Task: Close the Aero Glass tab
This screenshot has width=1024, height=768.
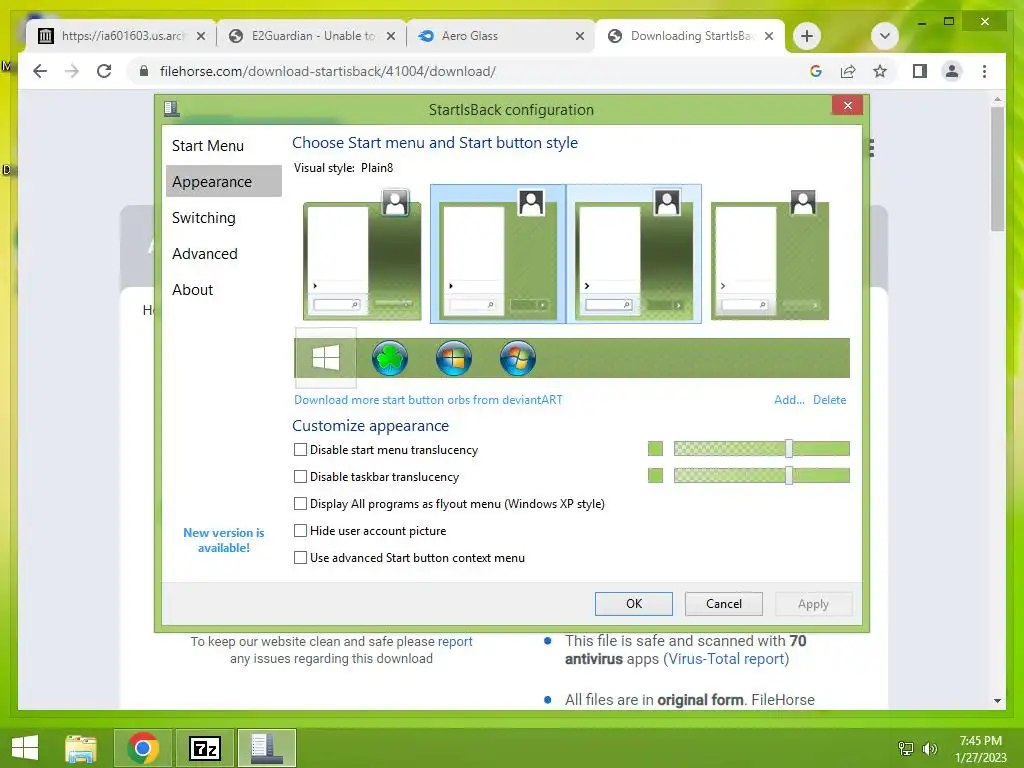Action: (x=579, y=36)
